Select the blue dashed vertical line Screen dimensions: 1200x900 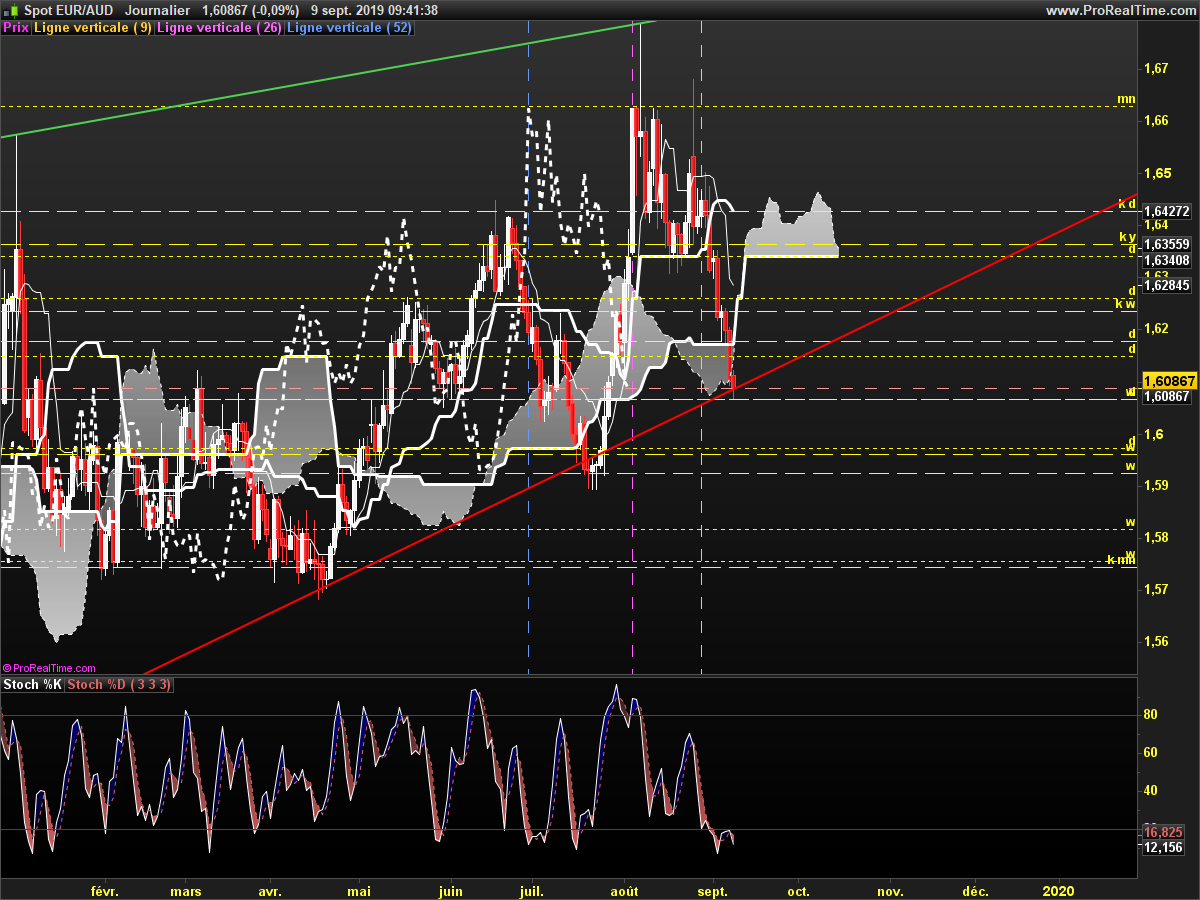(x=527, y=350)
